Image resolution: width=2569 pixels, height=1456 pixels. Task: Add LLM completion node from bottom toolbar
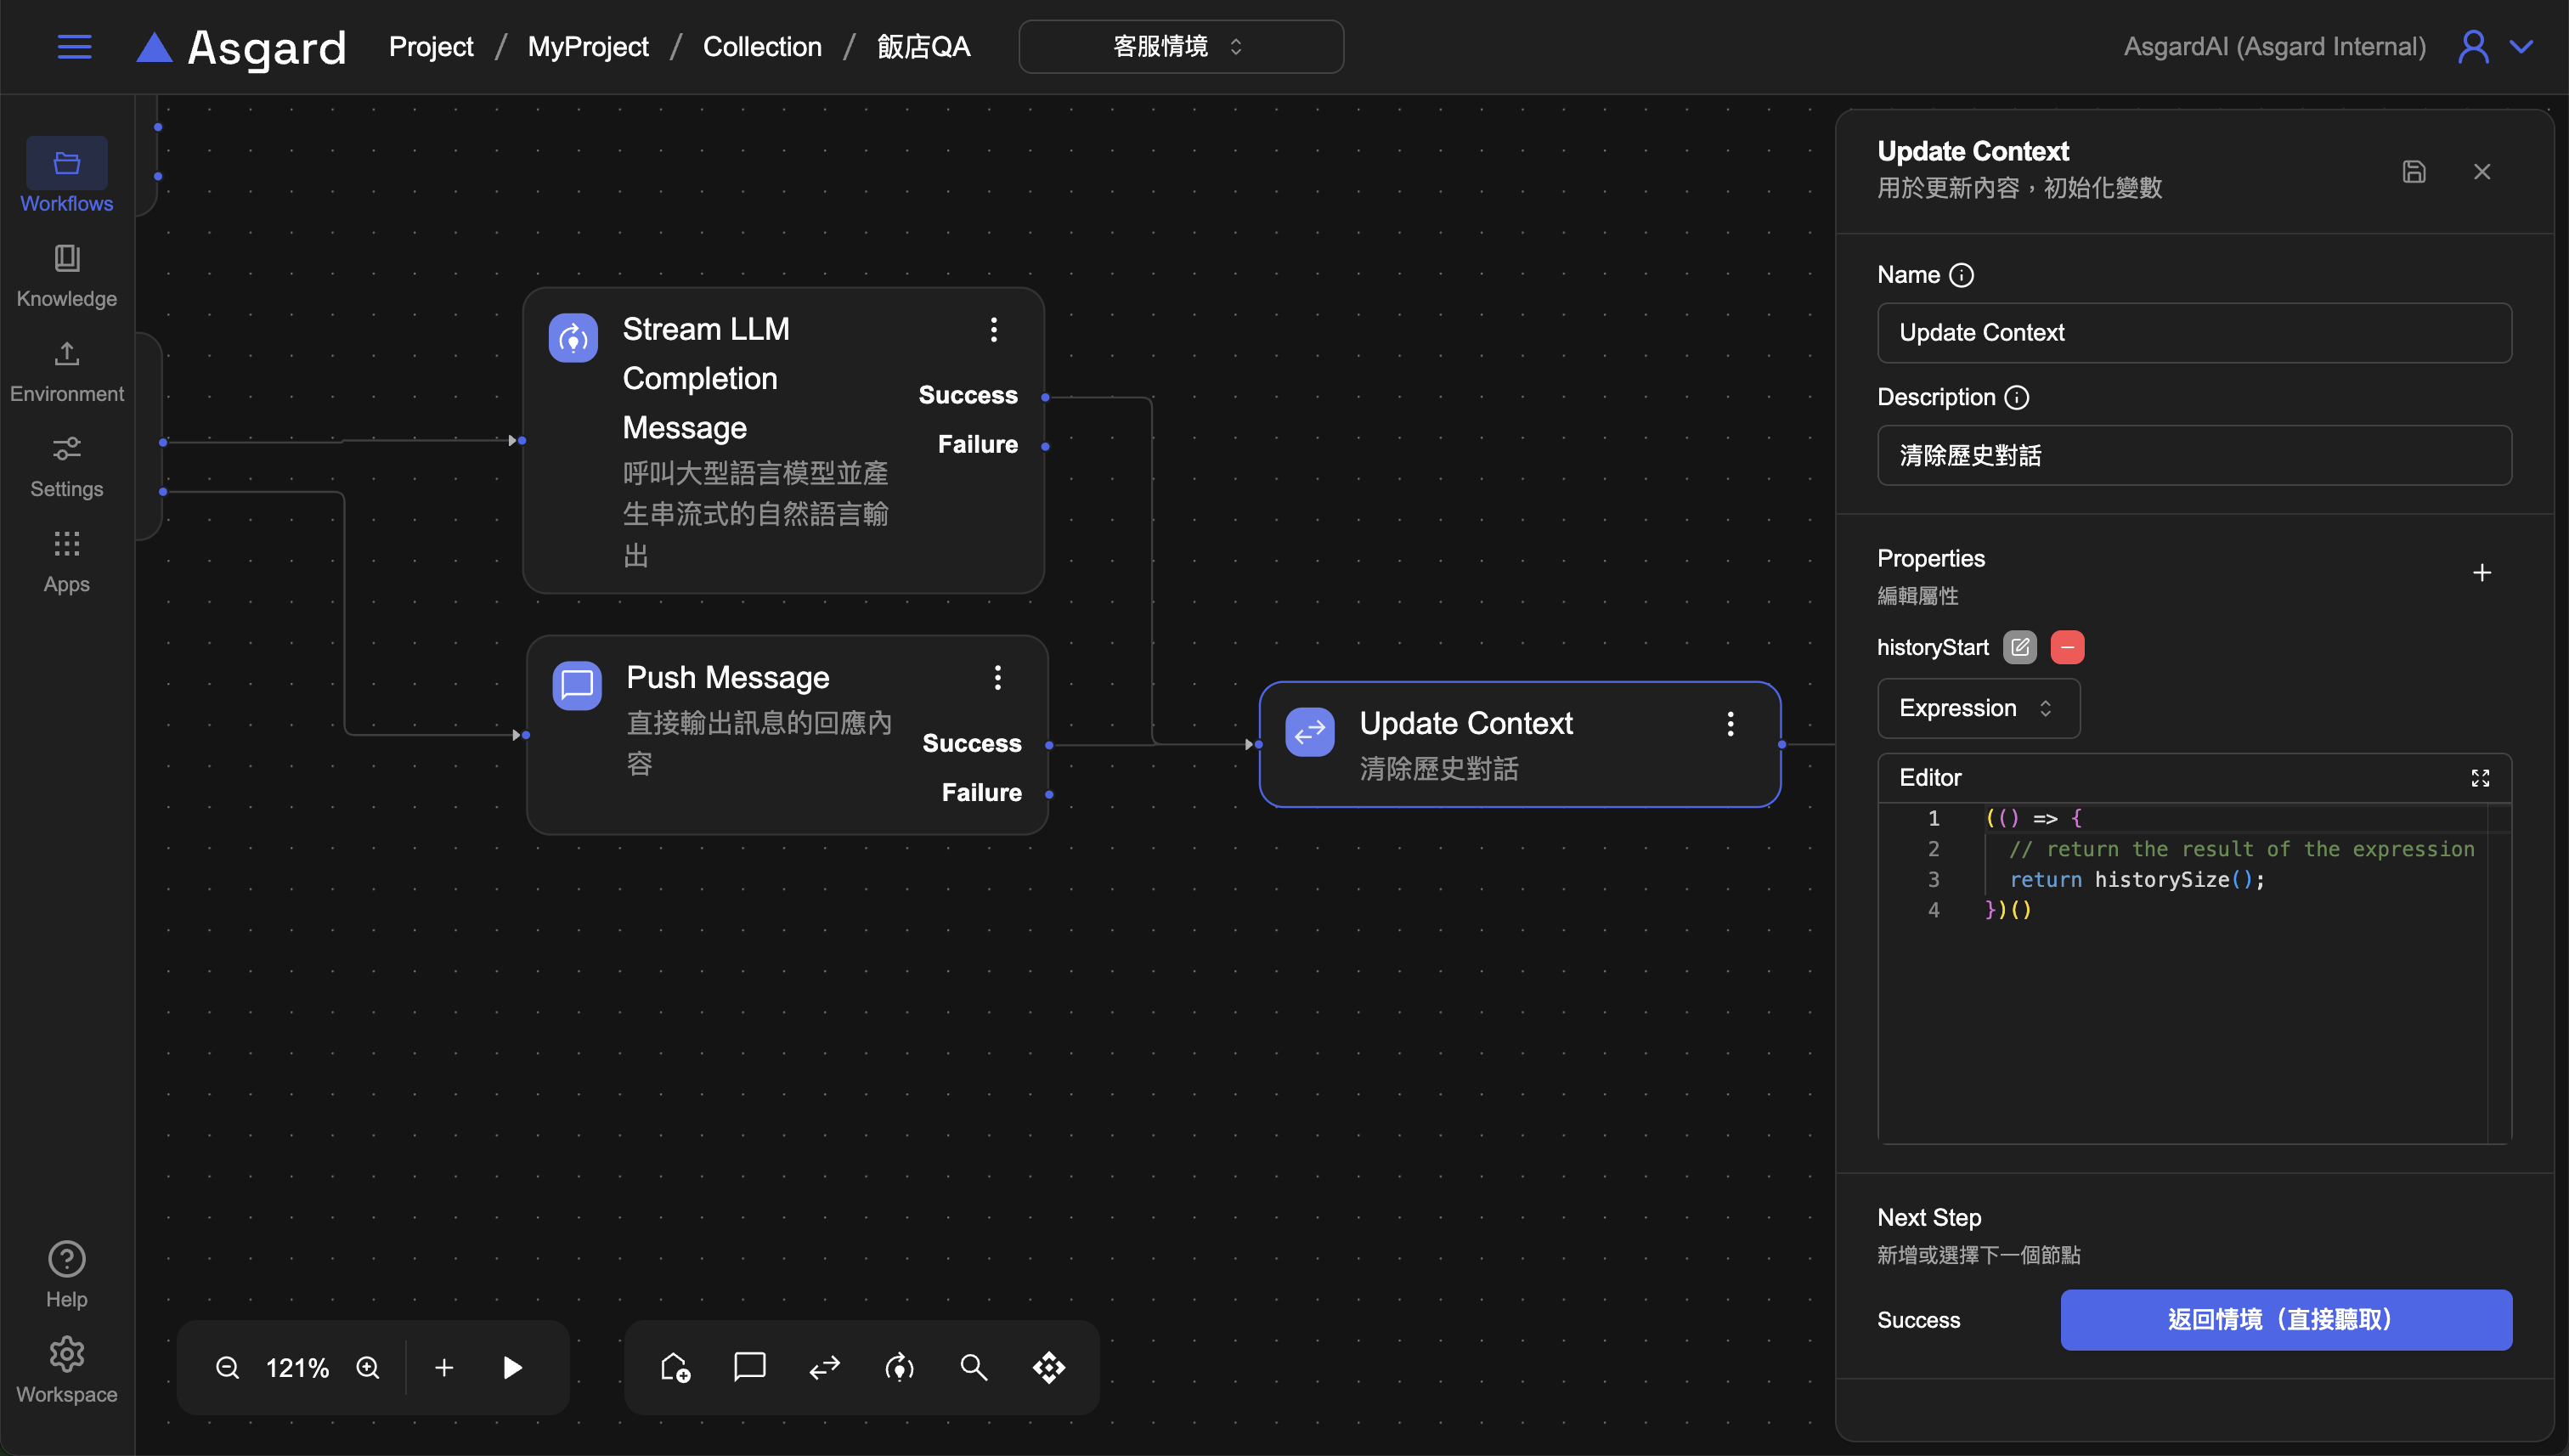pos(899,1367)
